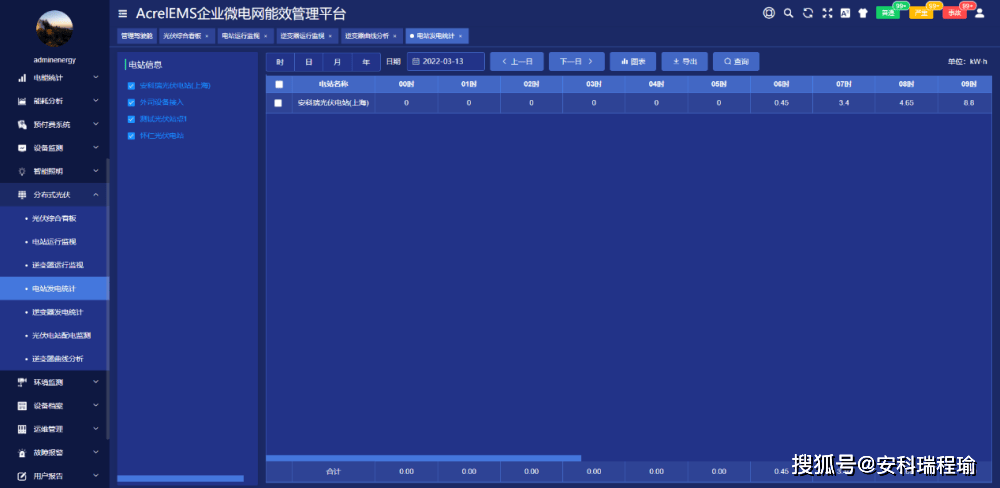Image resolution: width=1000 pixels, height=488 pixels.
Task: Click the refresh icon in the header
Action: [807, 13]
